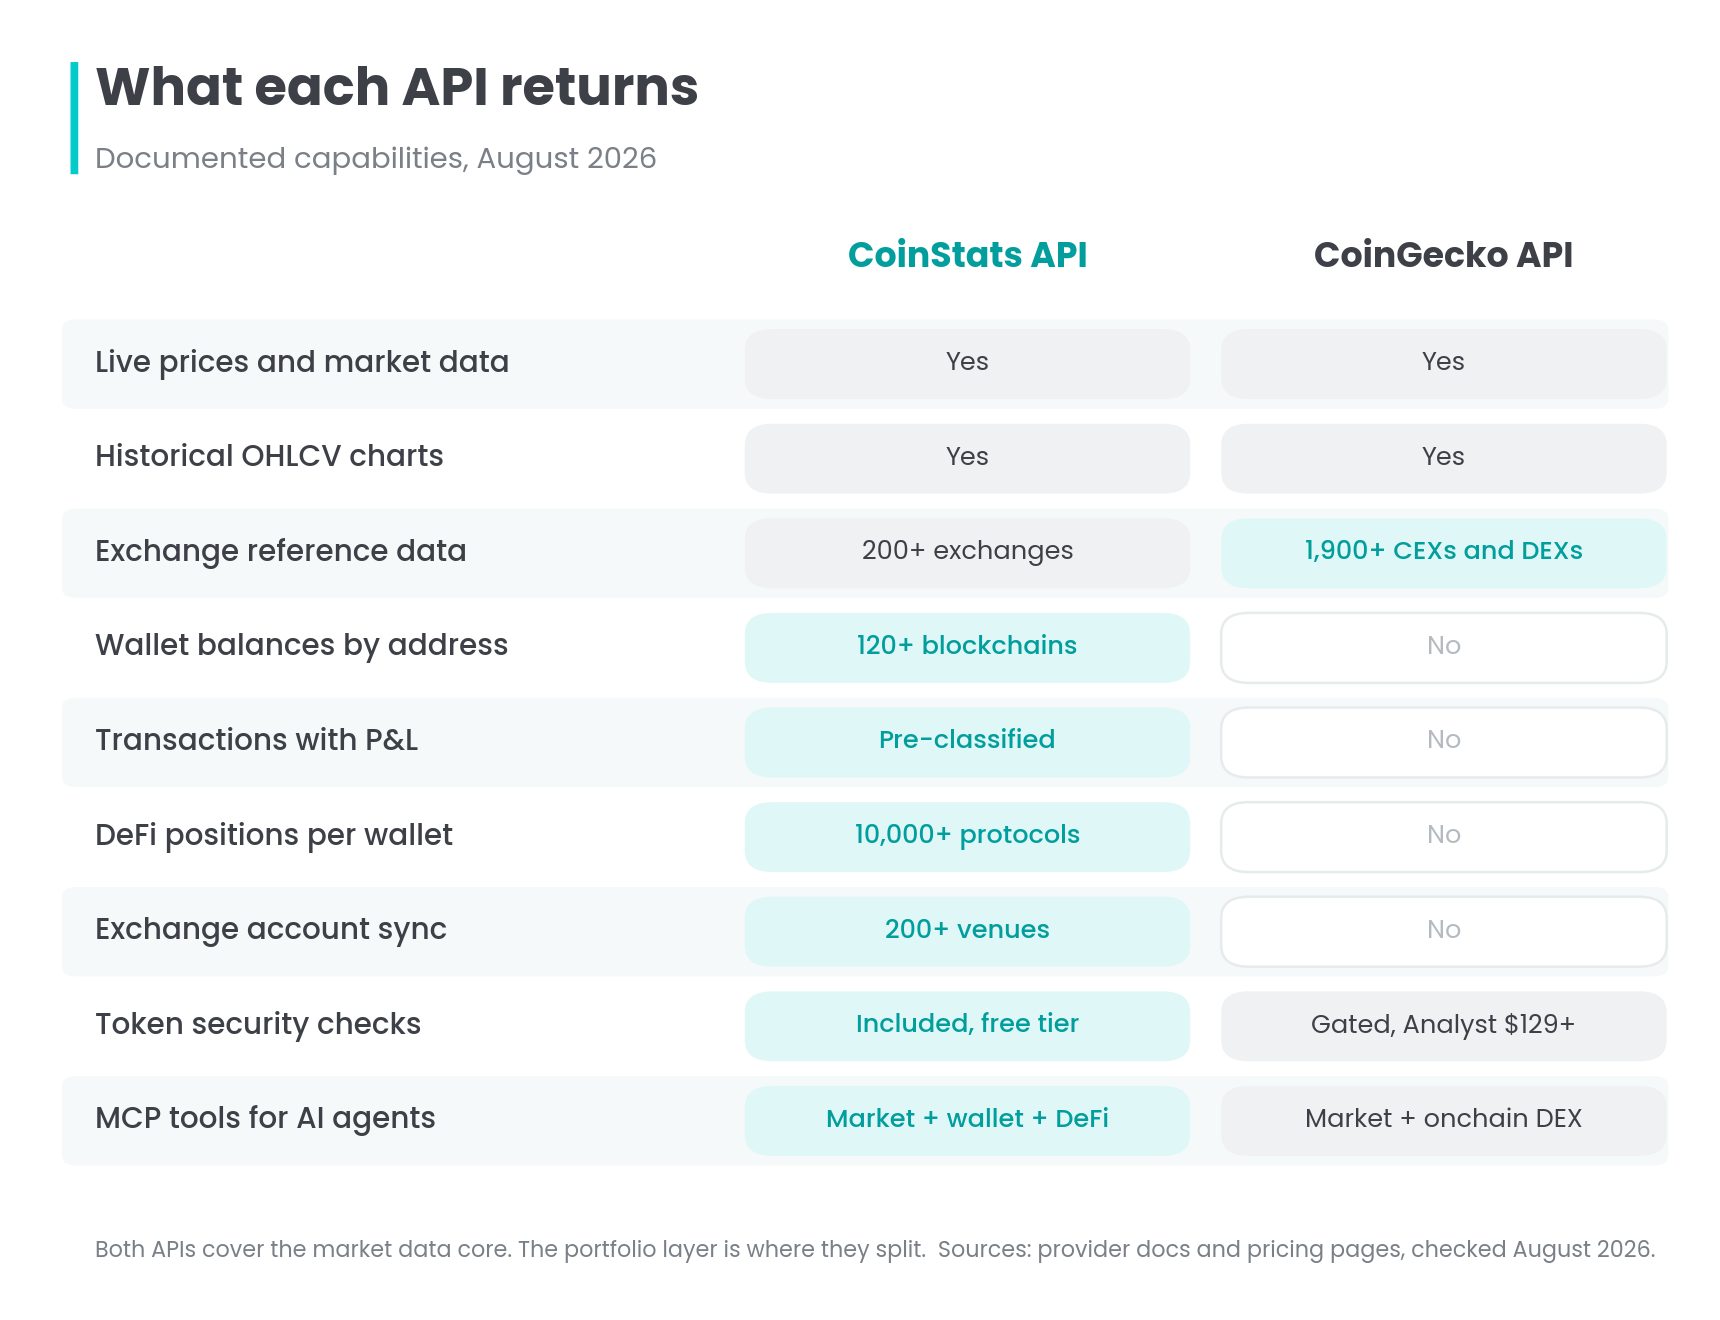Click 'No' for CoinGecko wallet balances
Screen dimensions: 1720x1320
tap(1443, 647)
